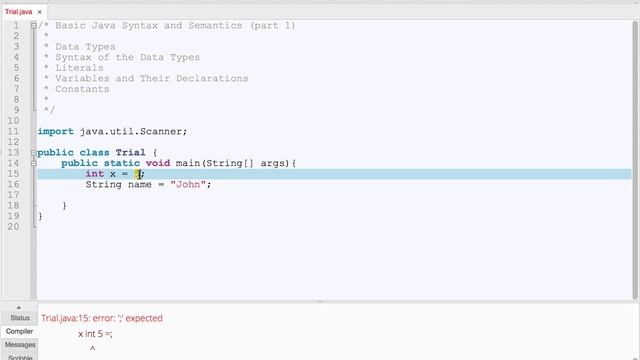The width and height of the screenshot is (640, 360).
Task: Click the comment "Syntax of the Data Types"
Action: click(128, 57)
